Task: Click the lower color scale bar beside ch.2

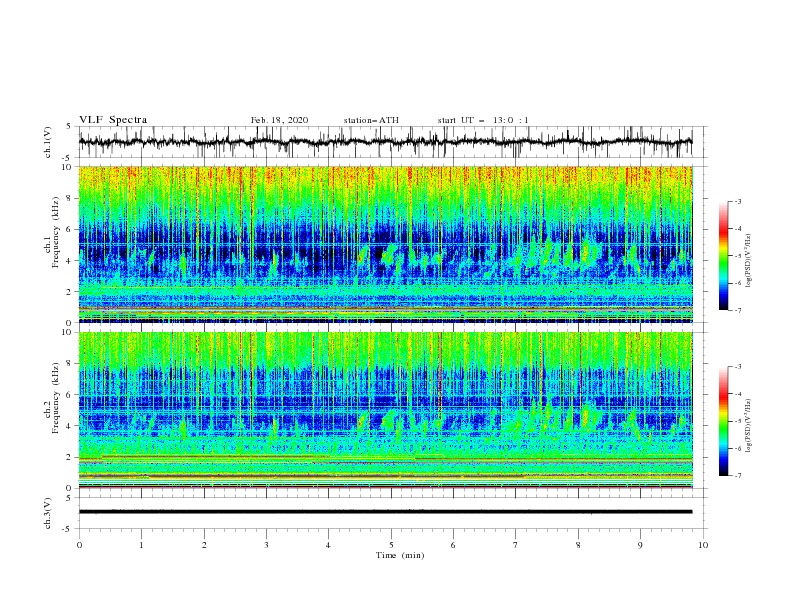Action: [723, 421]
